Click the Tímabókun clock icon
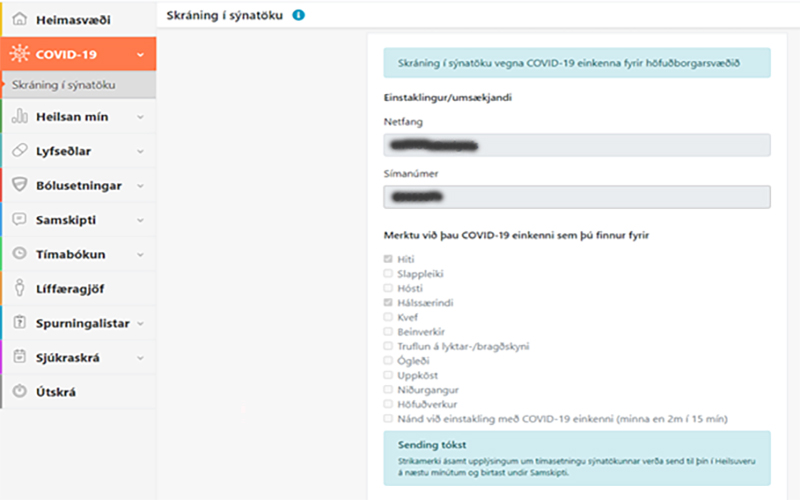This screenshot has height=500, width=800. pos(19,254)
